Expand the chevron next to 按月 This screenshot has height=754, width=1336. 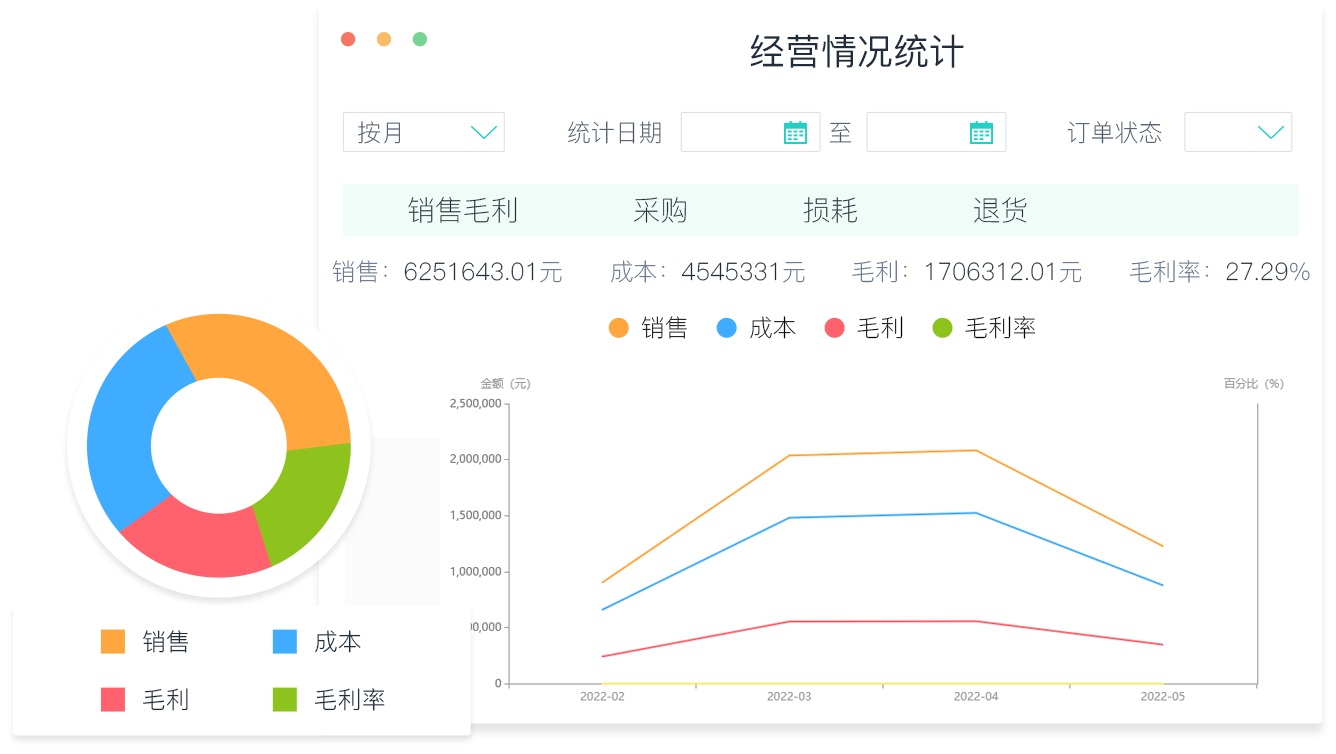pos(484,131)
